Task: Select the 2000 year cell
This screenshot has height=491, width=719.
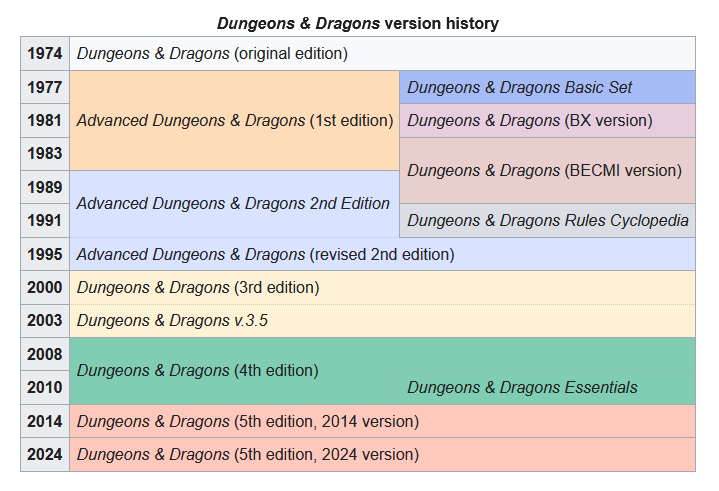Action: (45, 287)
